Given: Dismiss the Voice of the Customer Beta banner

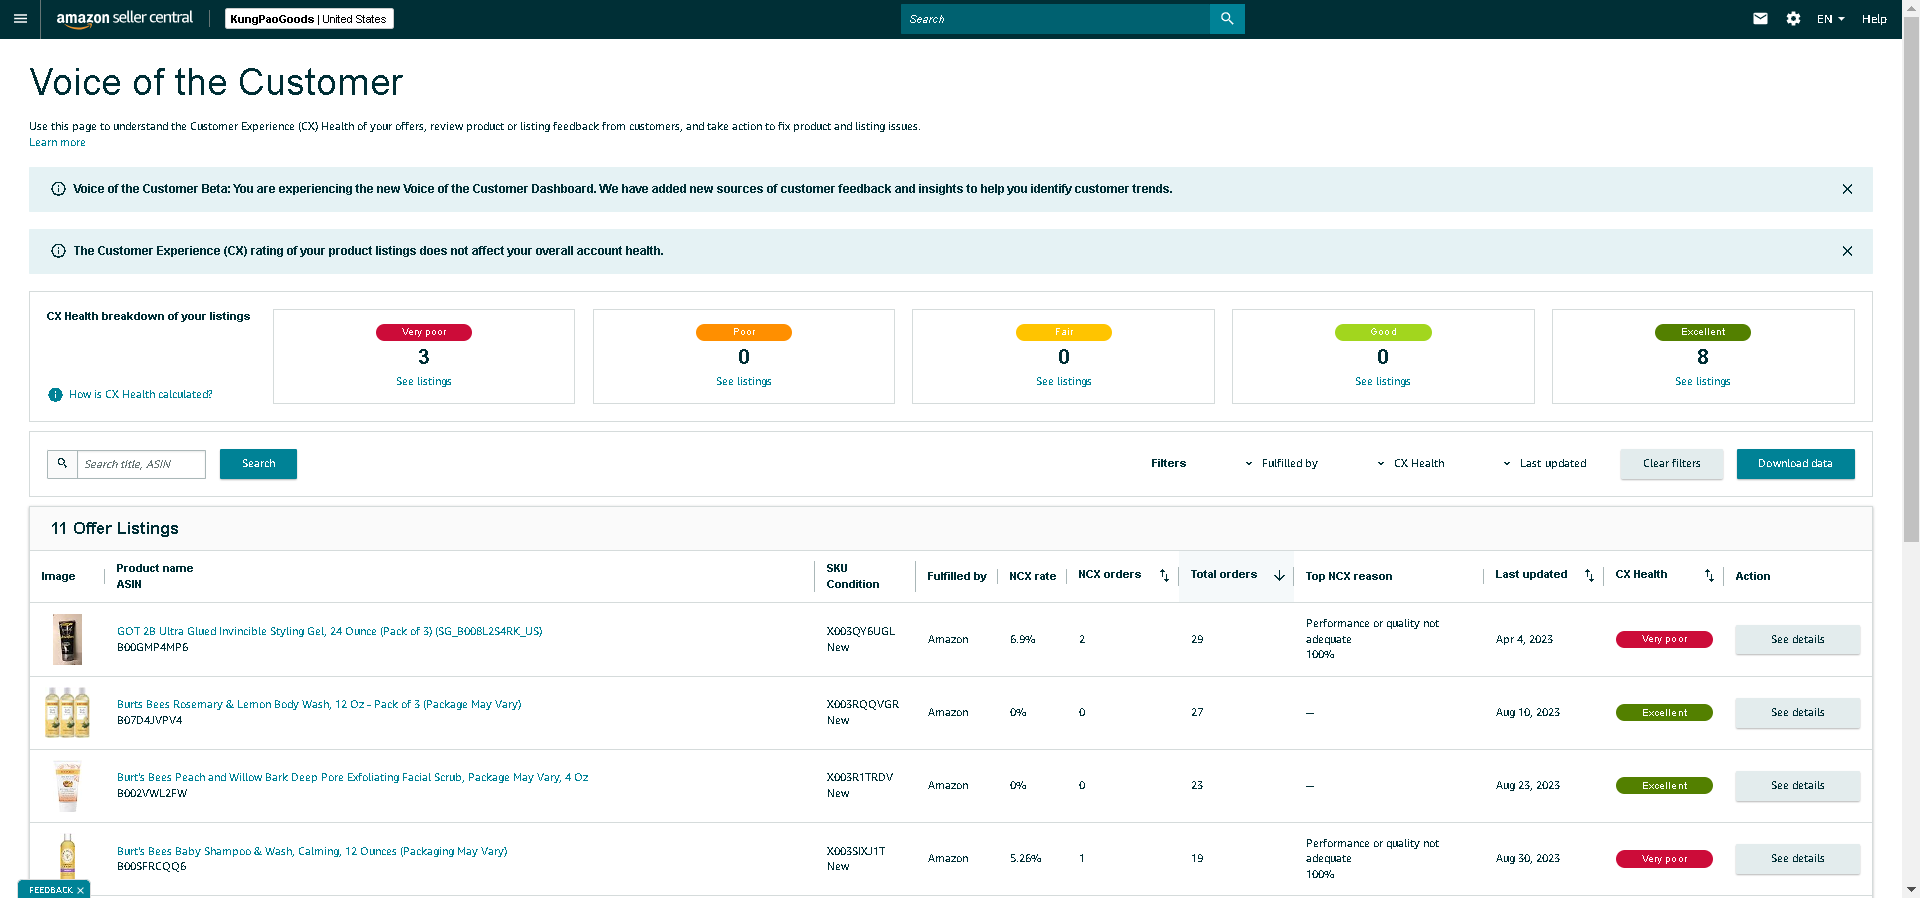Looking at the screenshot, I should pos(1847,189).
